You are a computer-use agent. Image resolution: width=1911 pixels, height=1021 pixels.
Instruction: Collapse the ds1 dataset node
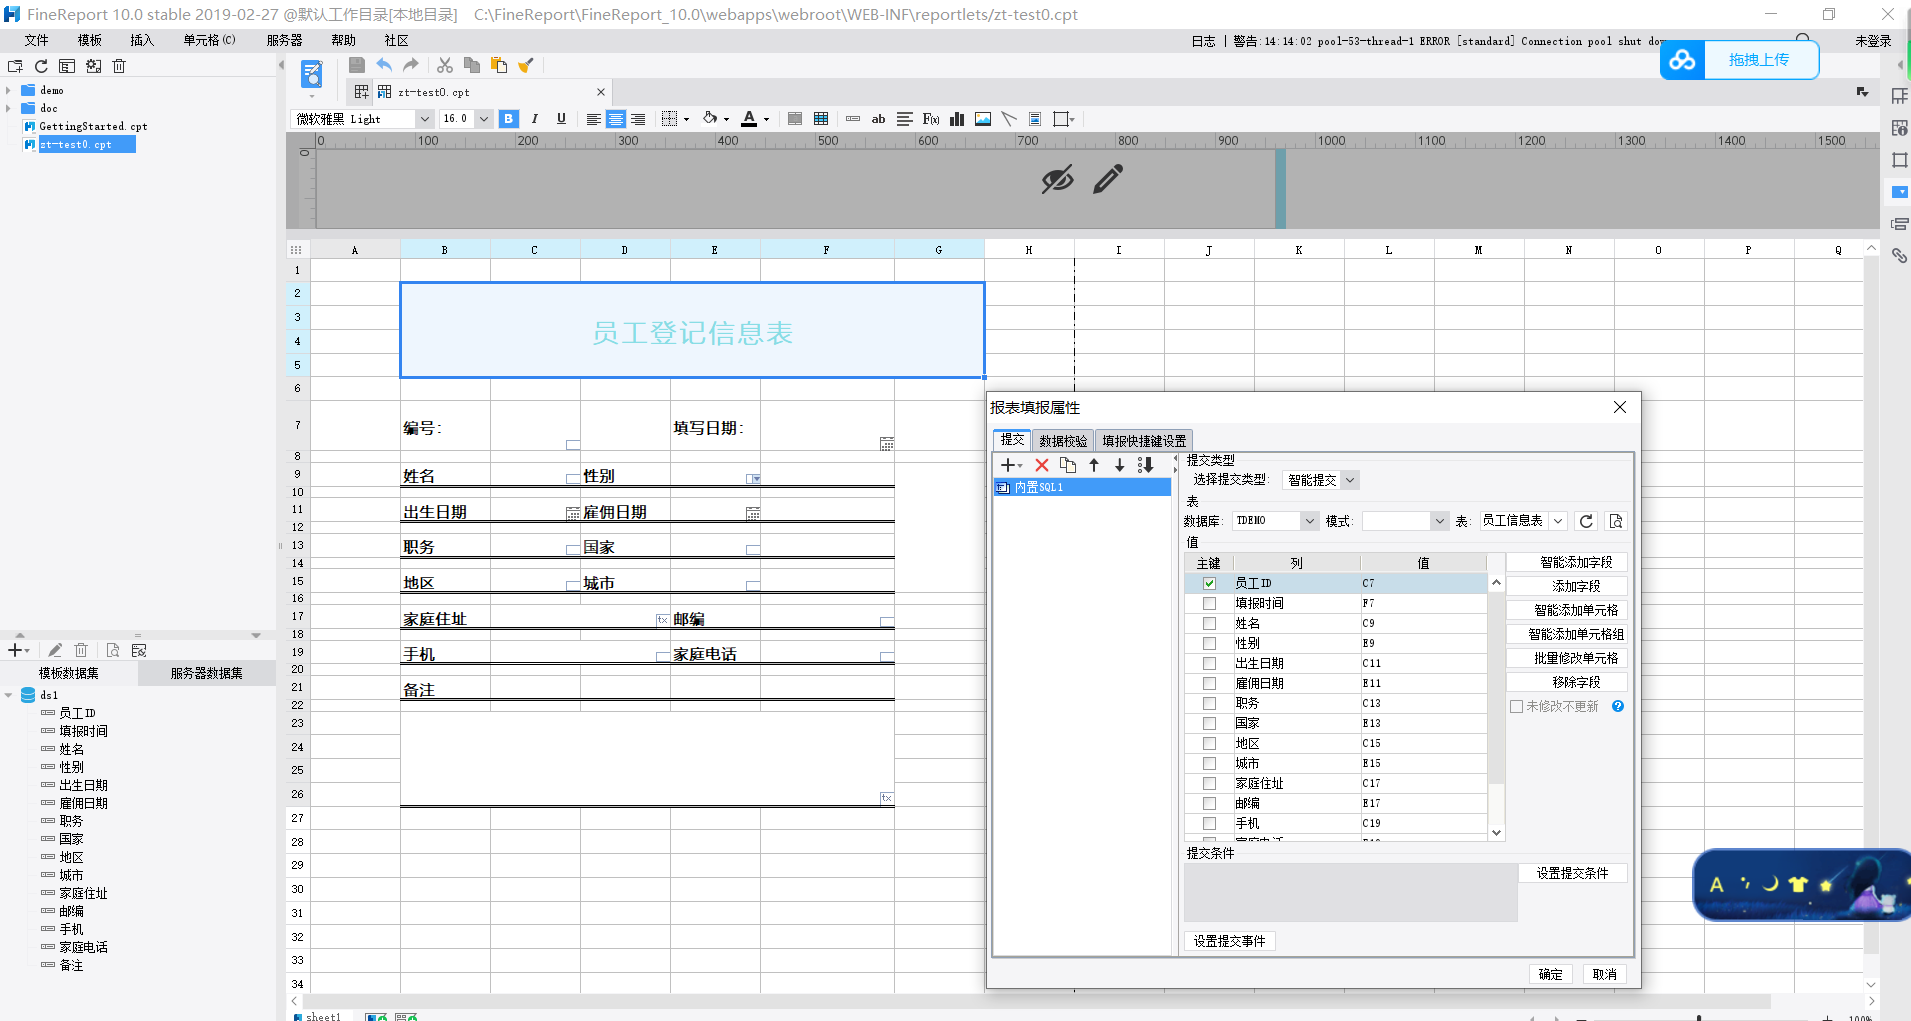click(x=8, y=695)
